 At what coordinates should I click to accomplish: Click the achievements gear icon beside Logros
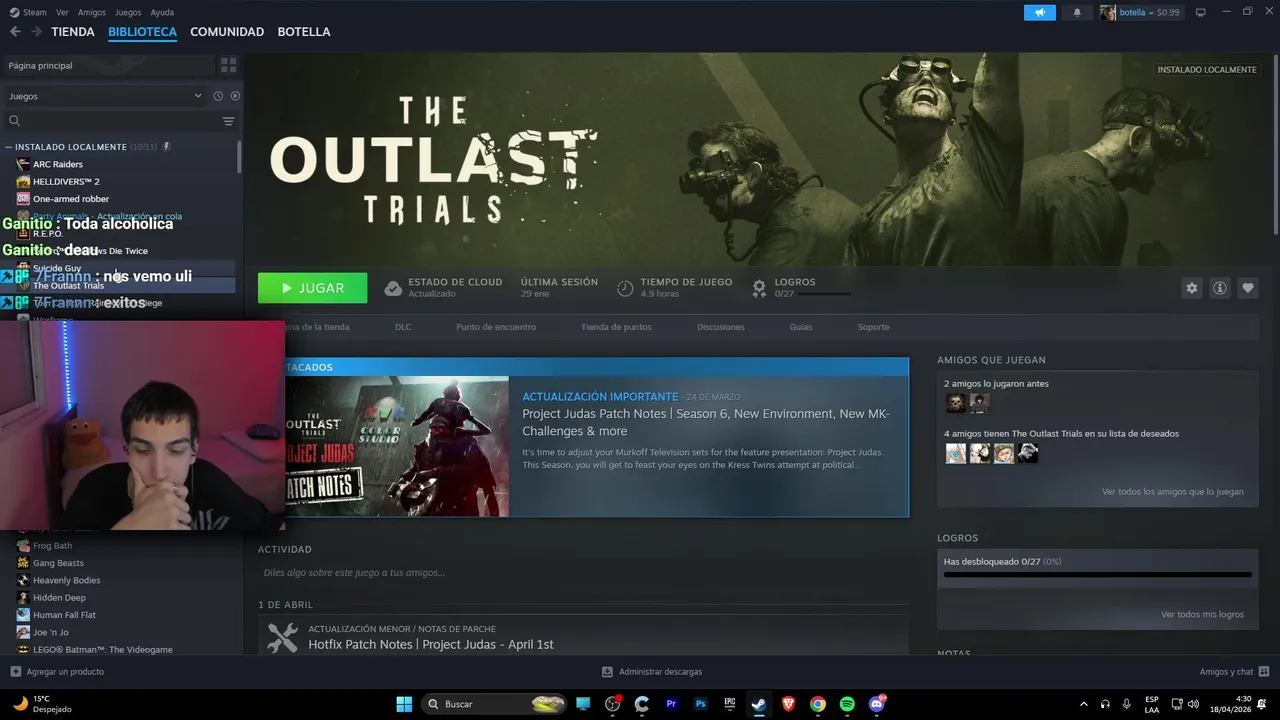(x=759, y=288)
